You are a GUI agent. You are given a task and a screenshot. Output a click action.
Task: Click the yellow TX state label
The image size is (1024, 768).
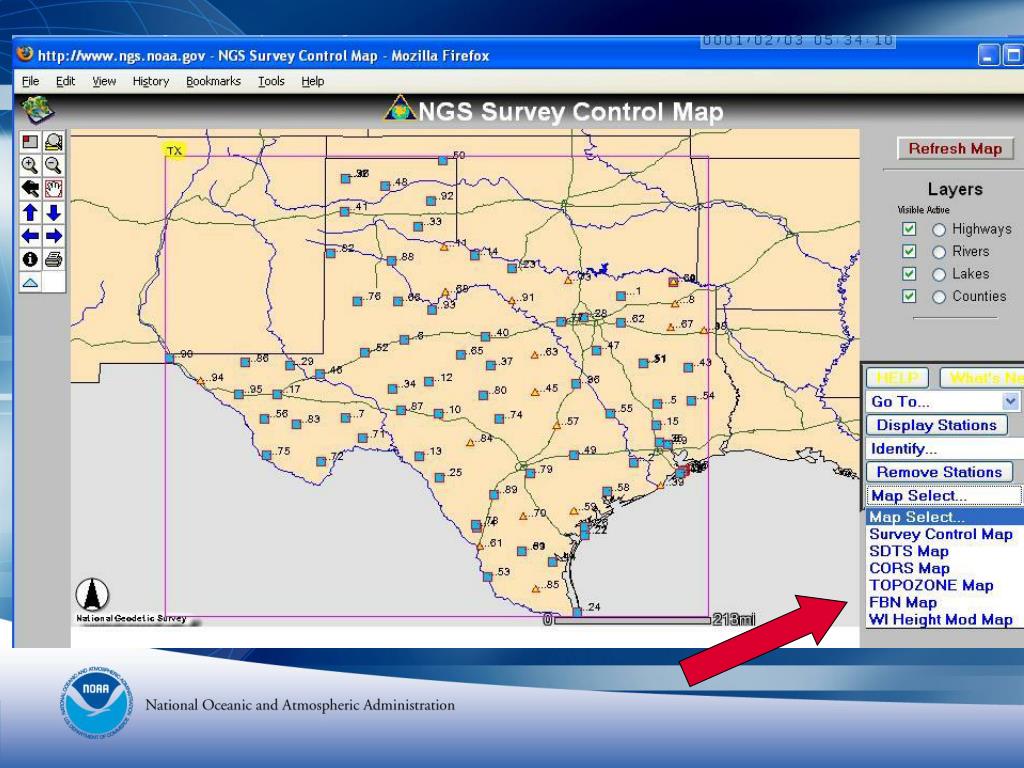pos(174,151)
